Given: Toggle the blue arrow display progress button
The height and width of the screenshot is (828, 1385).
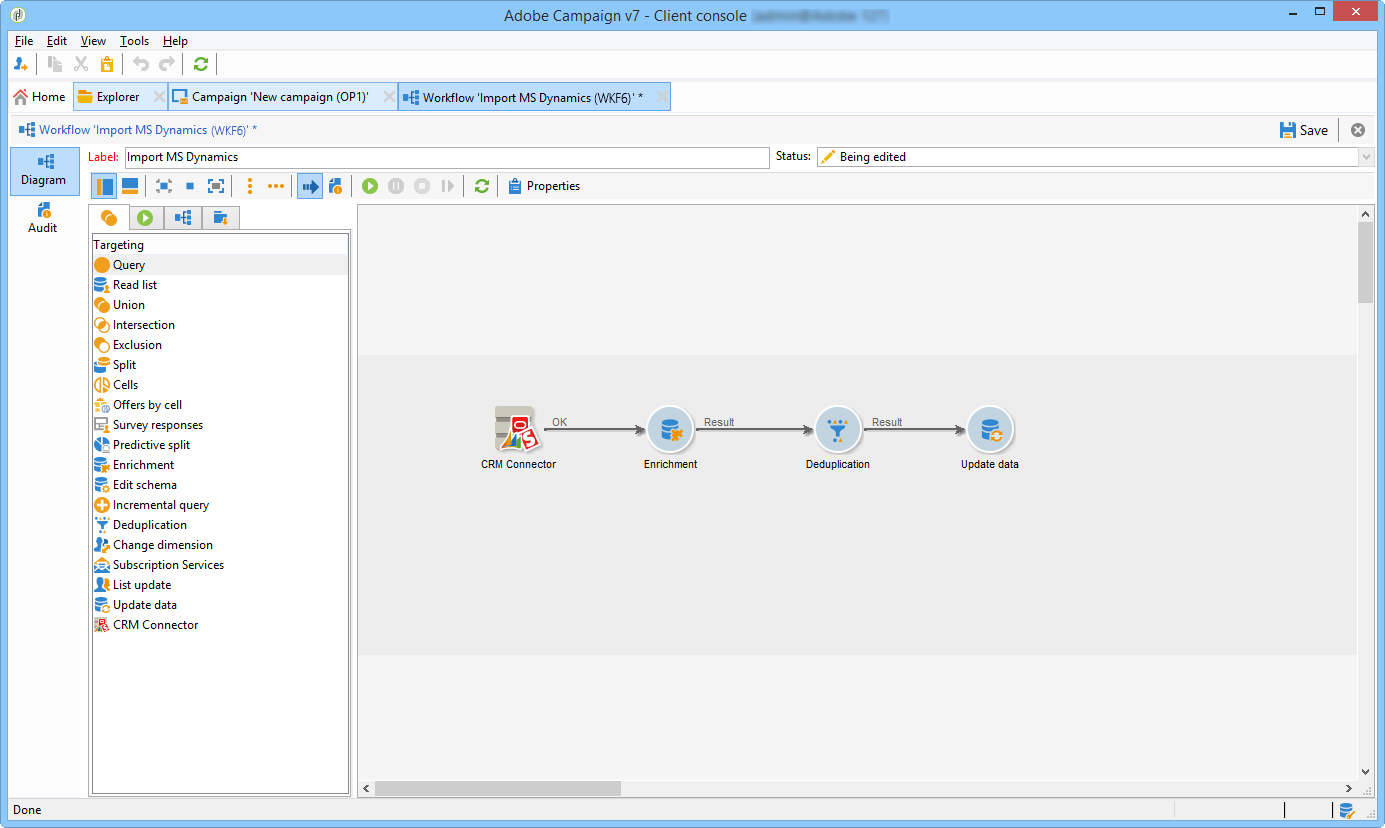Looking at the screenshot, I should [x=310, y=186].
